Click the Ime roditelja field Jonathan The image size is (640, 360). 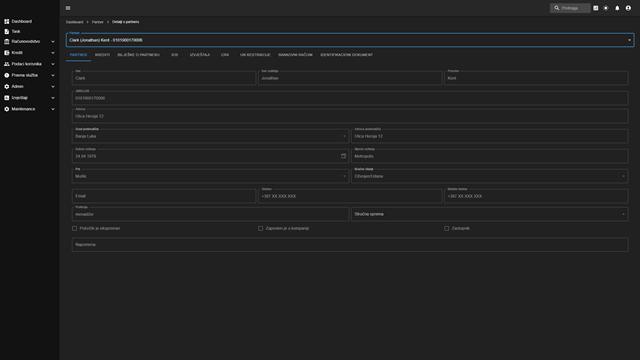(350, 78)
